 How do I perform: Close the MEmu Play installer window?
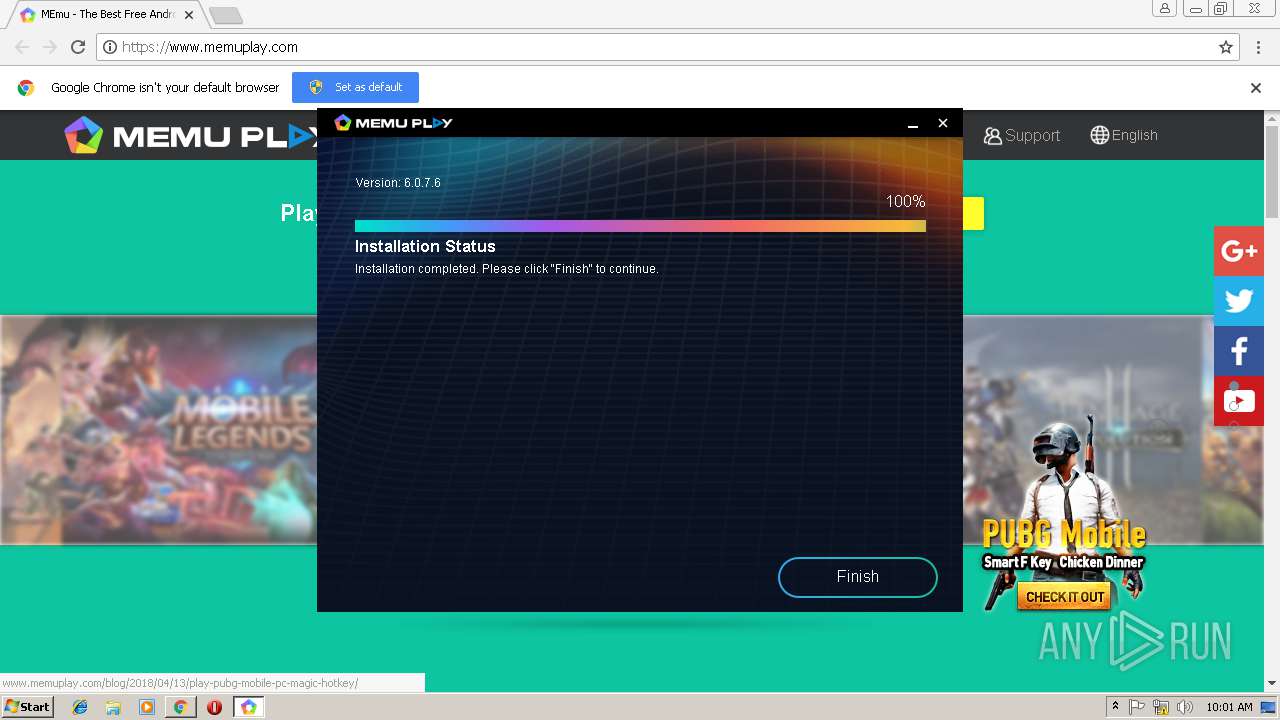pyautogui.click(x=942, y=123)
